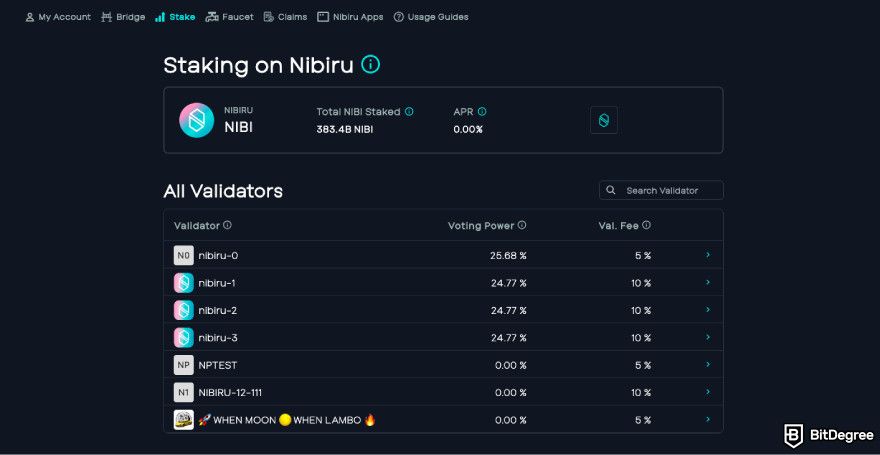Click the N1 avatar of NIBIRU-12-111
The width and height of the screenshot is (880, 455).
(184, 393)
